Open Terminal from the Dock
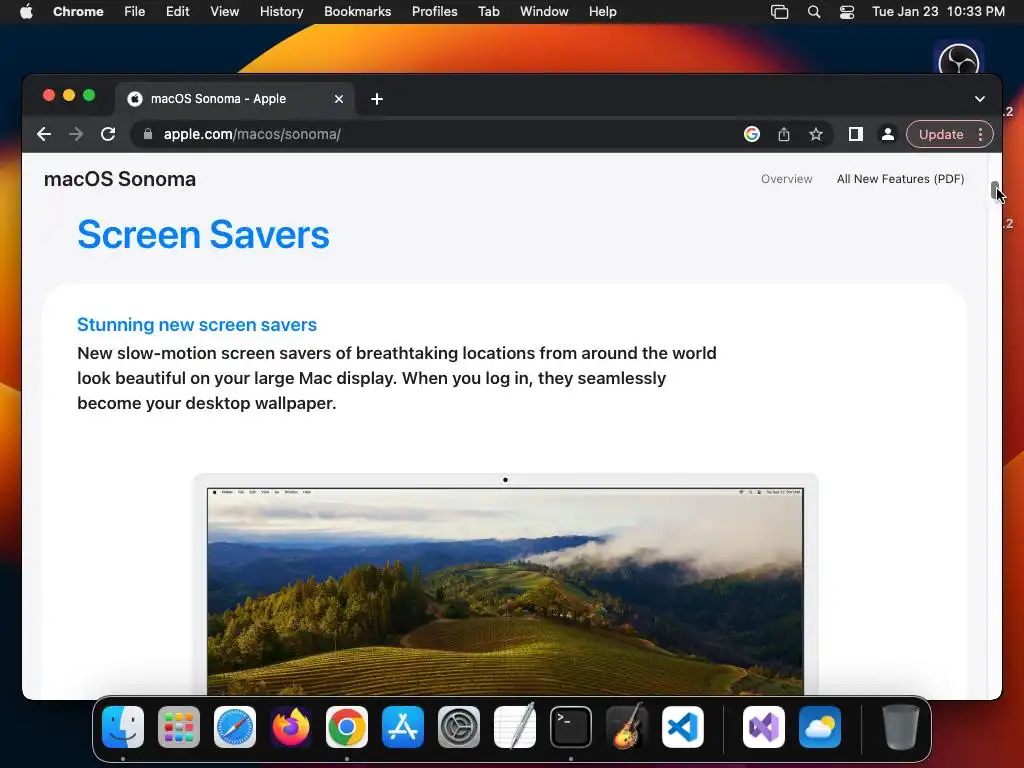The height and width of the screenshot is (768, 1024). coord(571,727)
